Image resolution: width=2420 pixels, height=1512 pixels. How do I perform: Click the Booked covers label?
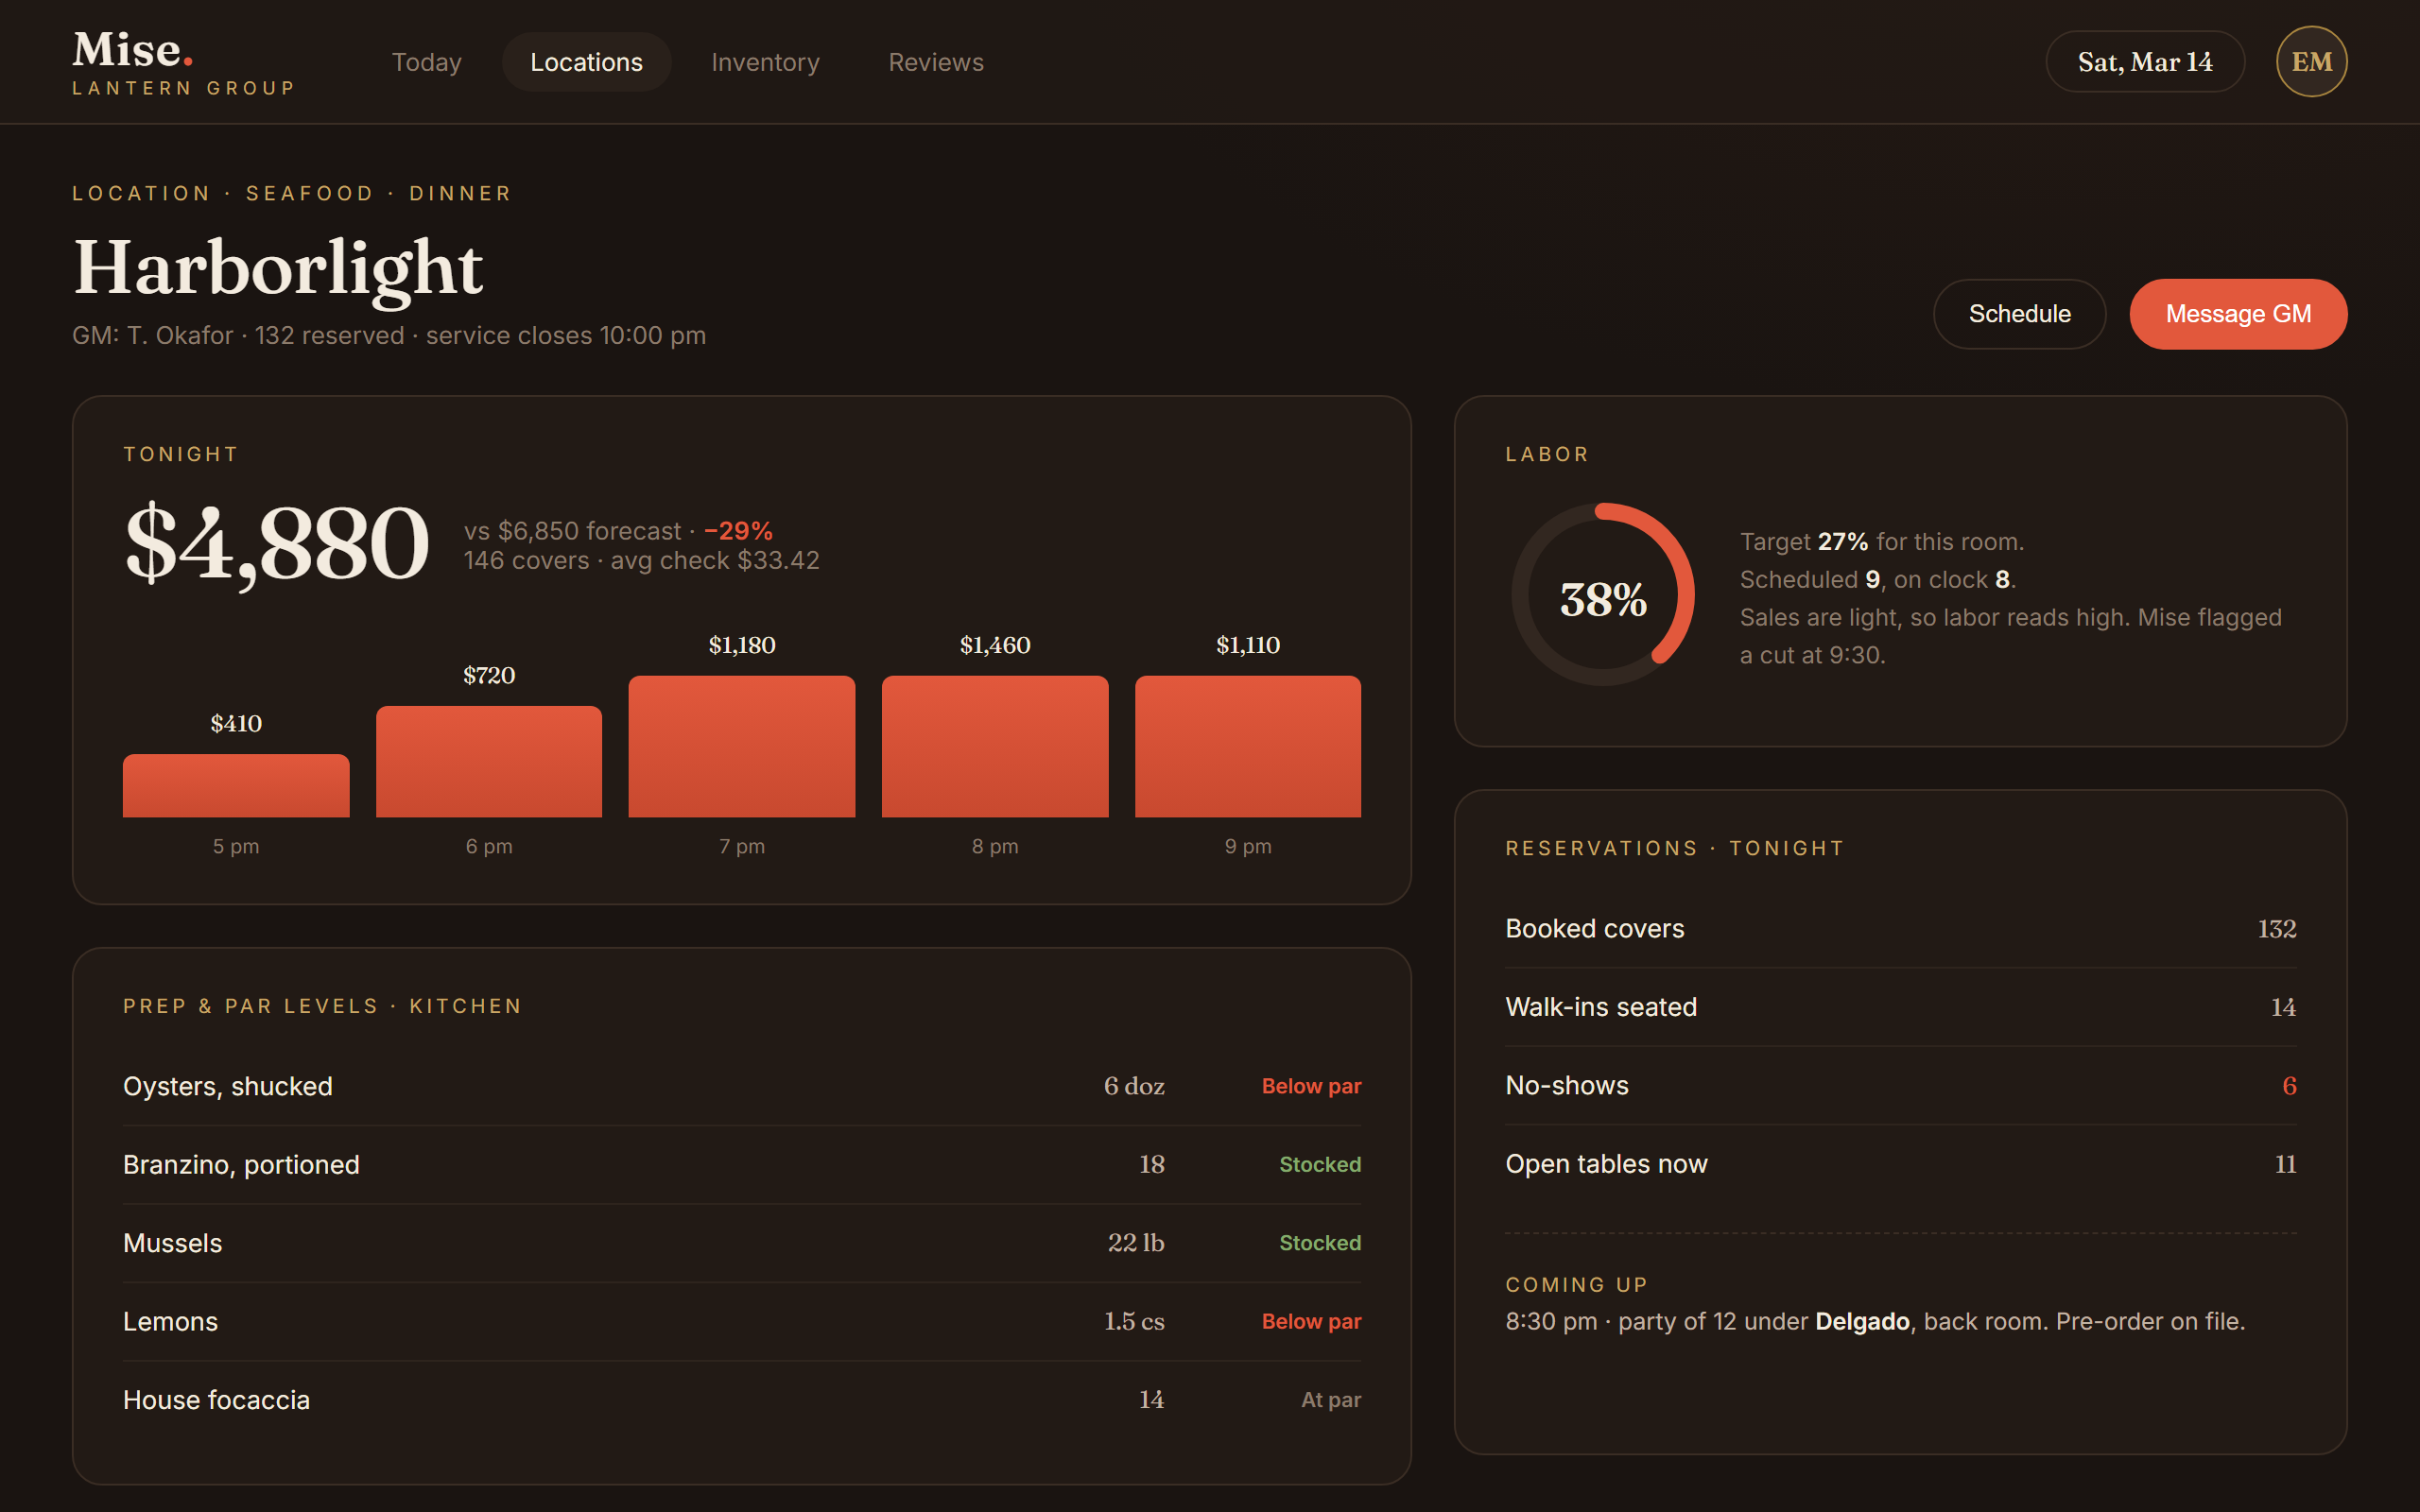pos(1595,929)
